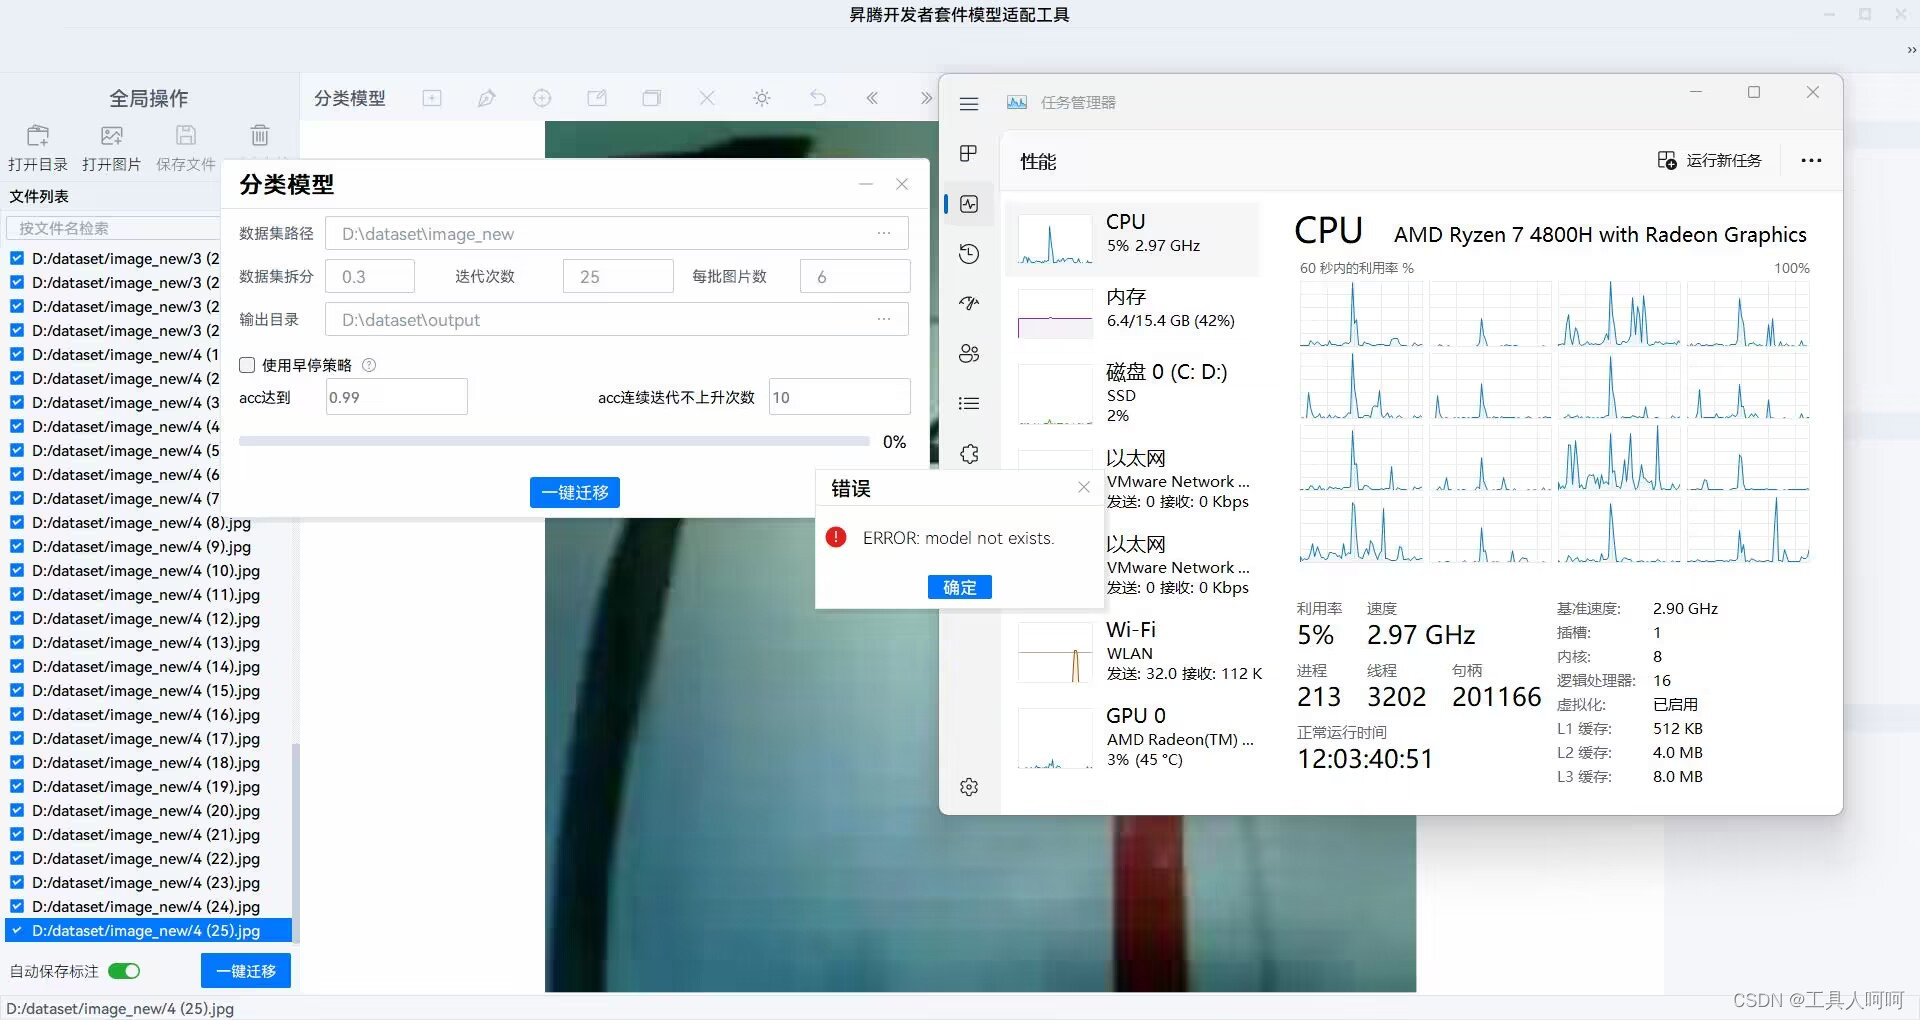Open directory icon in global operations

coord(38,135)
